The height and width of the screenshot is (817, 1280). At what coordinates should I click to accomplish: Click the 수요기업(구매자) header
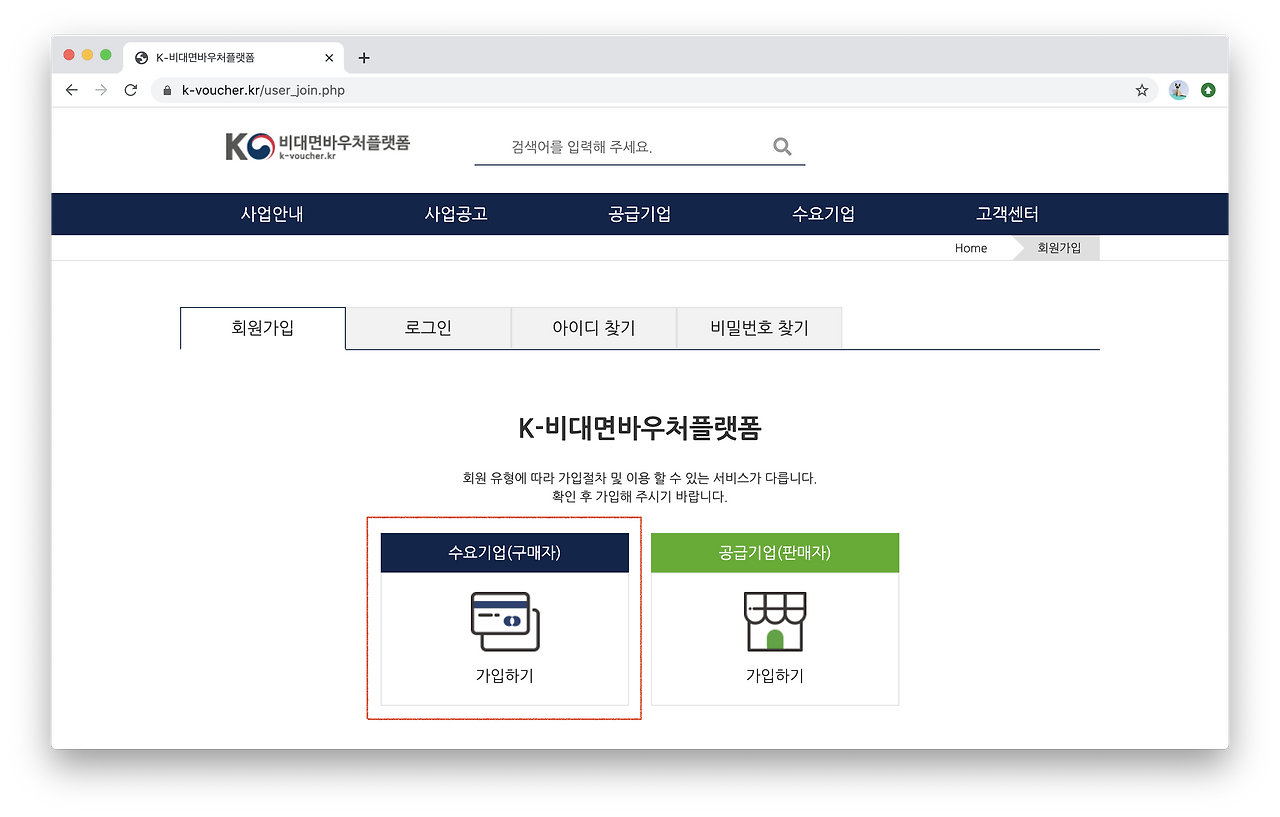point(505,553)
